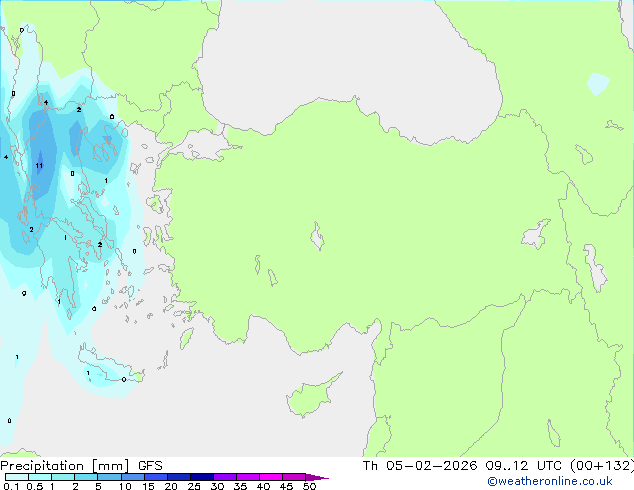Click the 20–25 mm legend color swatch

[178, 477]
